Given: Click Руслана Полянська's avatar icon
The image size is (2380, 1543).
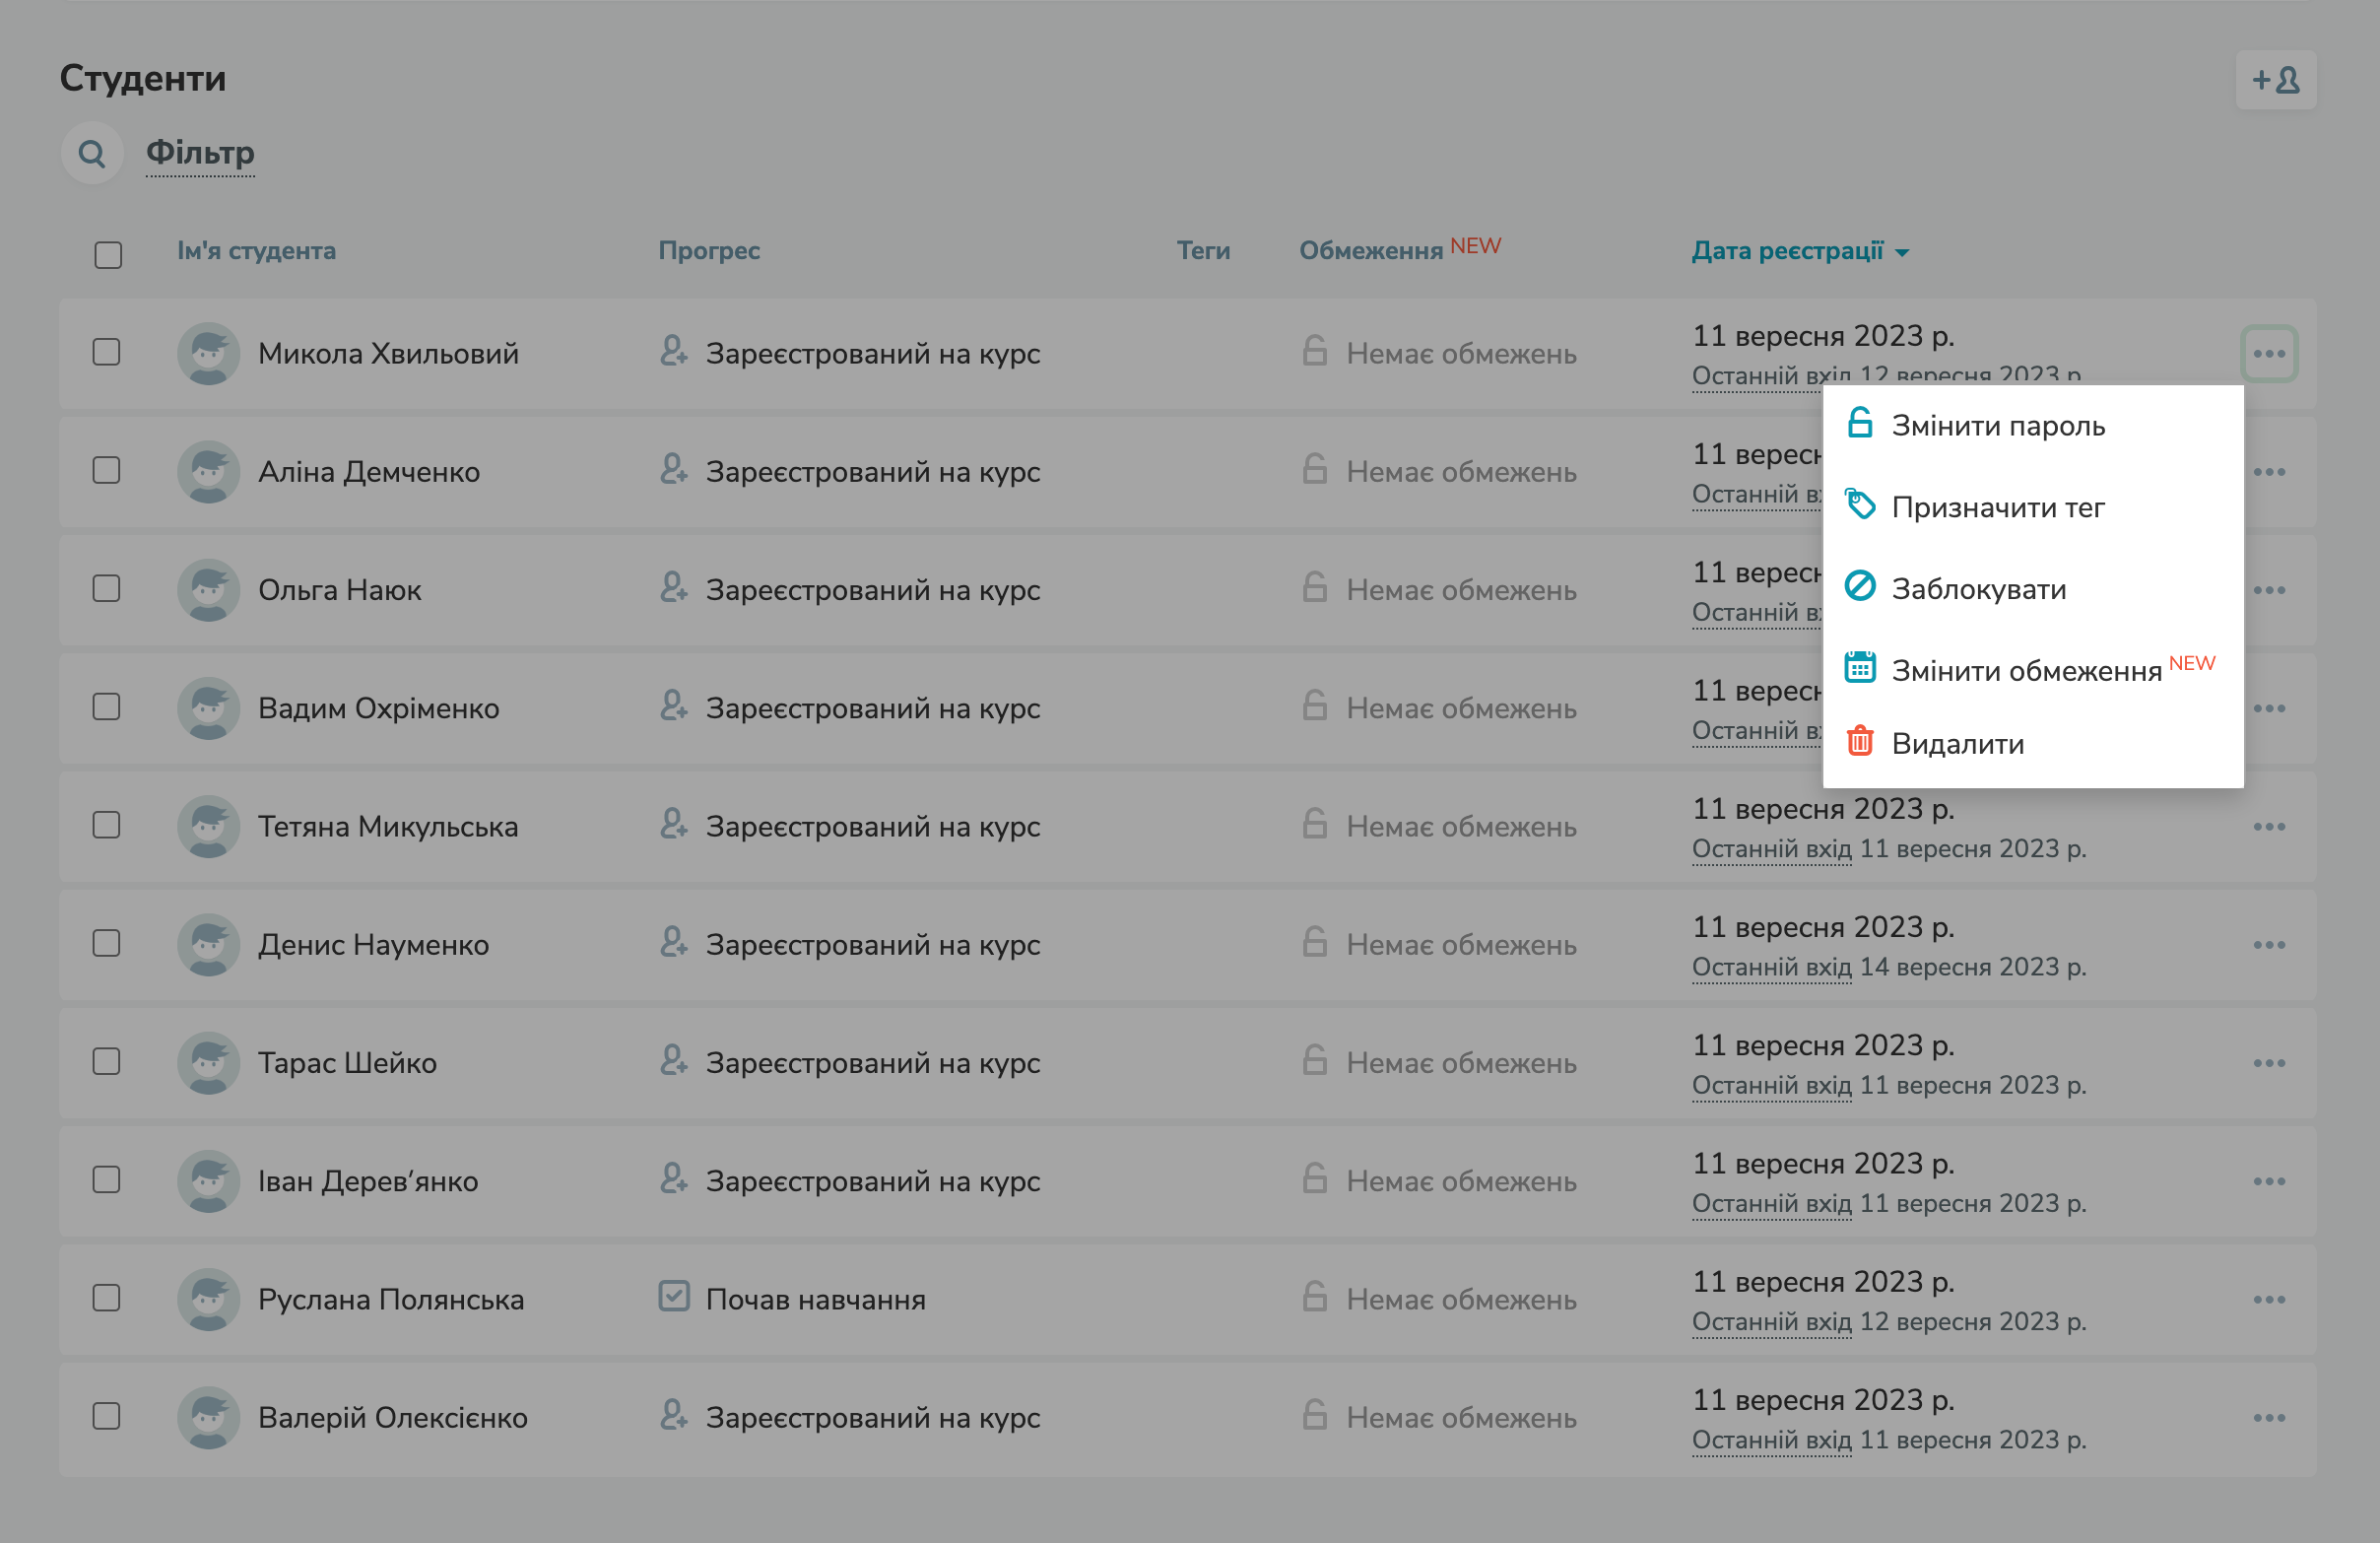Looking at the screenshot, I should tap(208, 1299).
